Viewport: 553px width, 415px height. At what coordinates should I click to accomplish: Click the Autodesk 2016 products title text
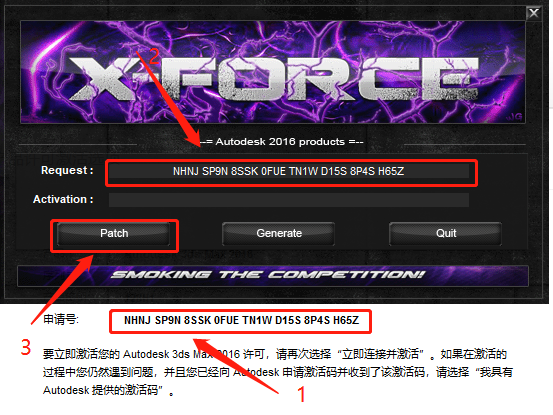point(282,142)
